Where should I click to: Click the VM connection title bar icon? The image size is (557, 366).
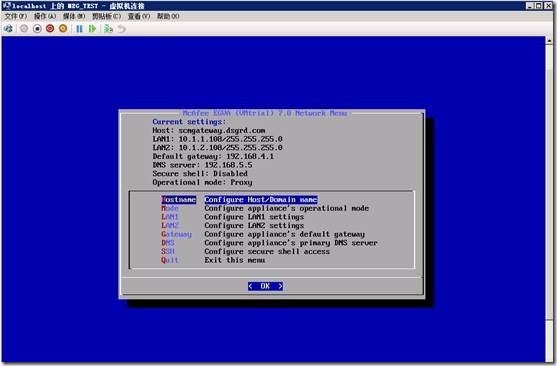click(x=7, y=6)
